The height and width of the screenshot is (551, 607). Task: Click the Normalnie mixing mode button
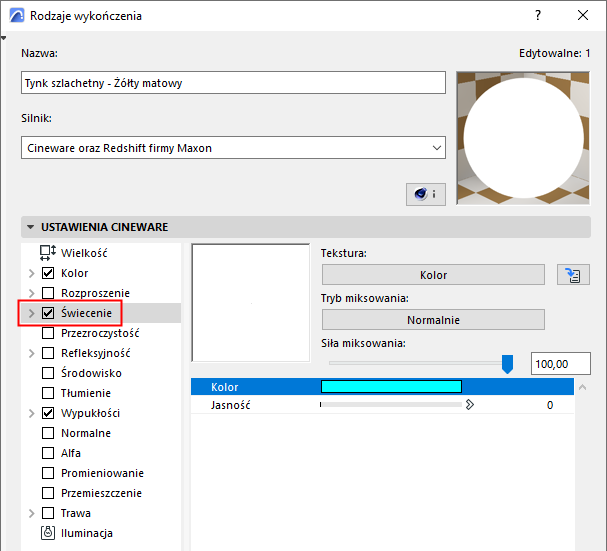[x=433, y=320]
